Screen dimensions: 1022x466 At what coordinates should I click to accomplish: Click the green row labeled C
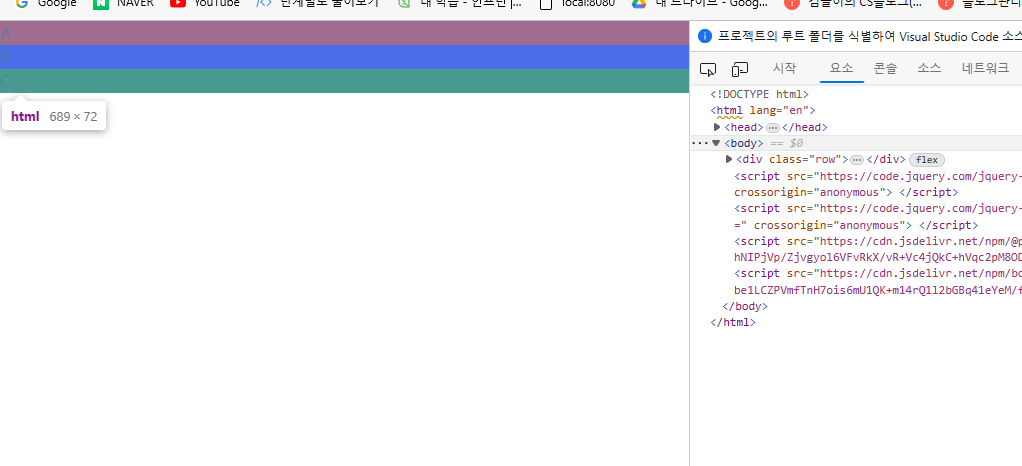tap(345, 81)
